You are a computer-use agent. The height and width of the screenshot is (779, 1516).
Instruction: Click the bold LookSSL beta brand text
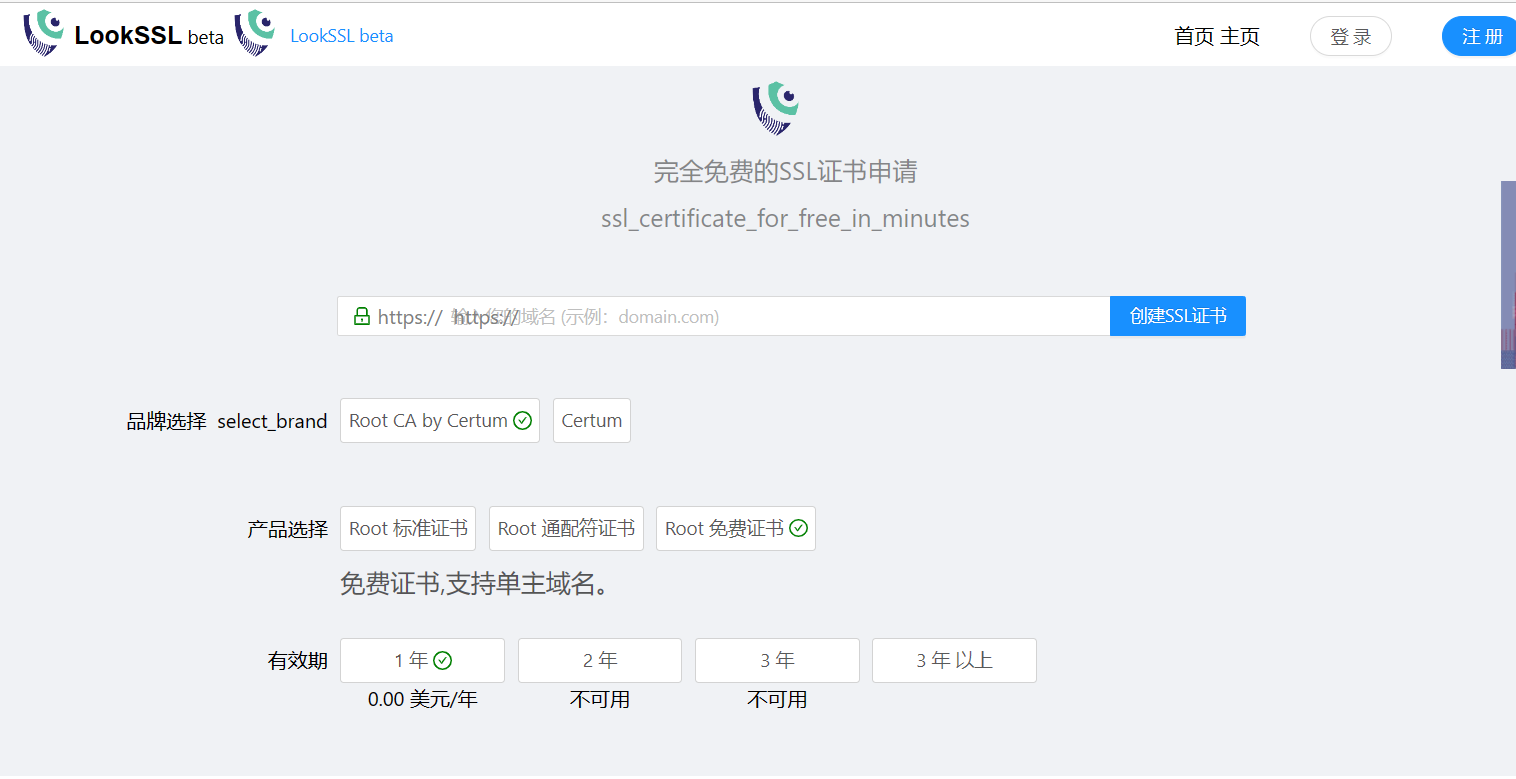[x=149, y=36]
